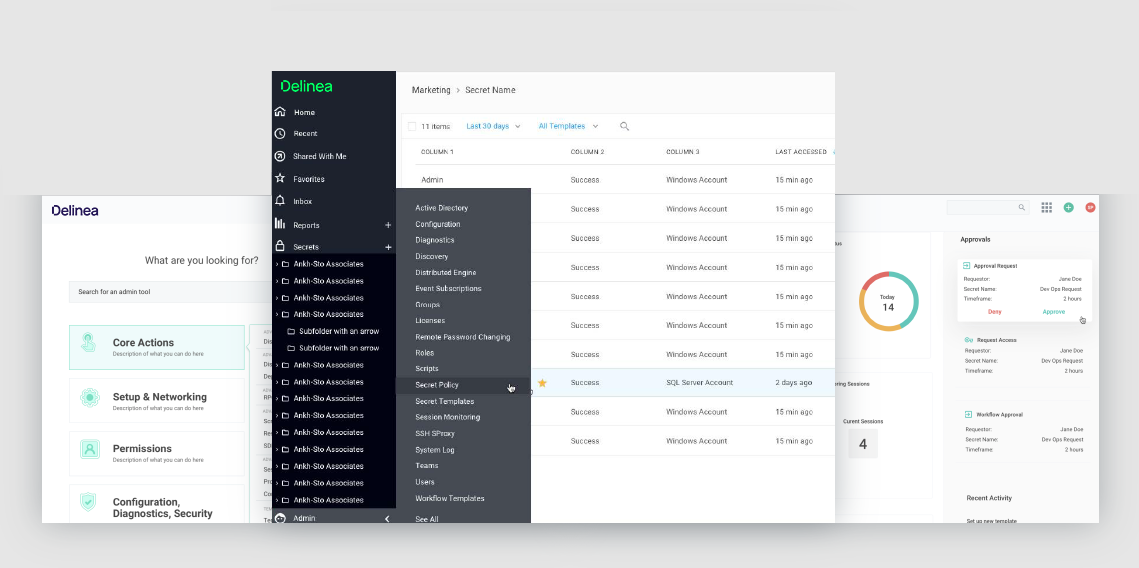Sort by the LAST ACCESSED header

[x=800, y=152]
